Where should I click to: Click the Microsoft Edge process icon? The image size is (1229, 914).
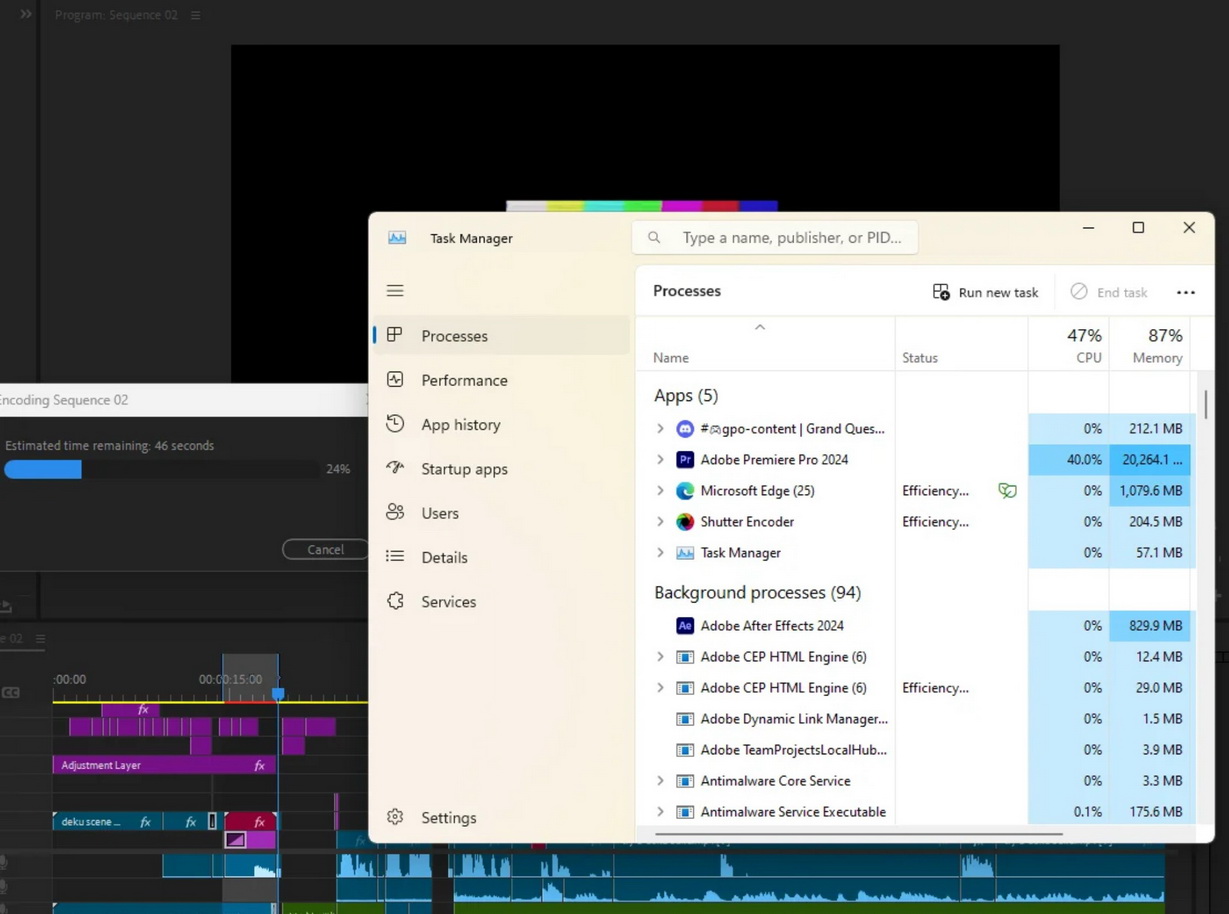(685, 491)
